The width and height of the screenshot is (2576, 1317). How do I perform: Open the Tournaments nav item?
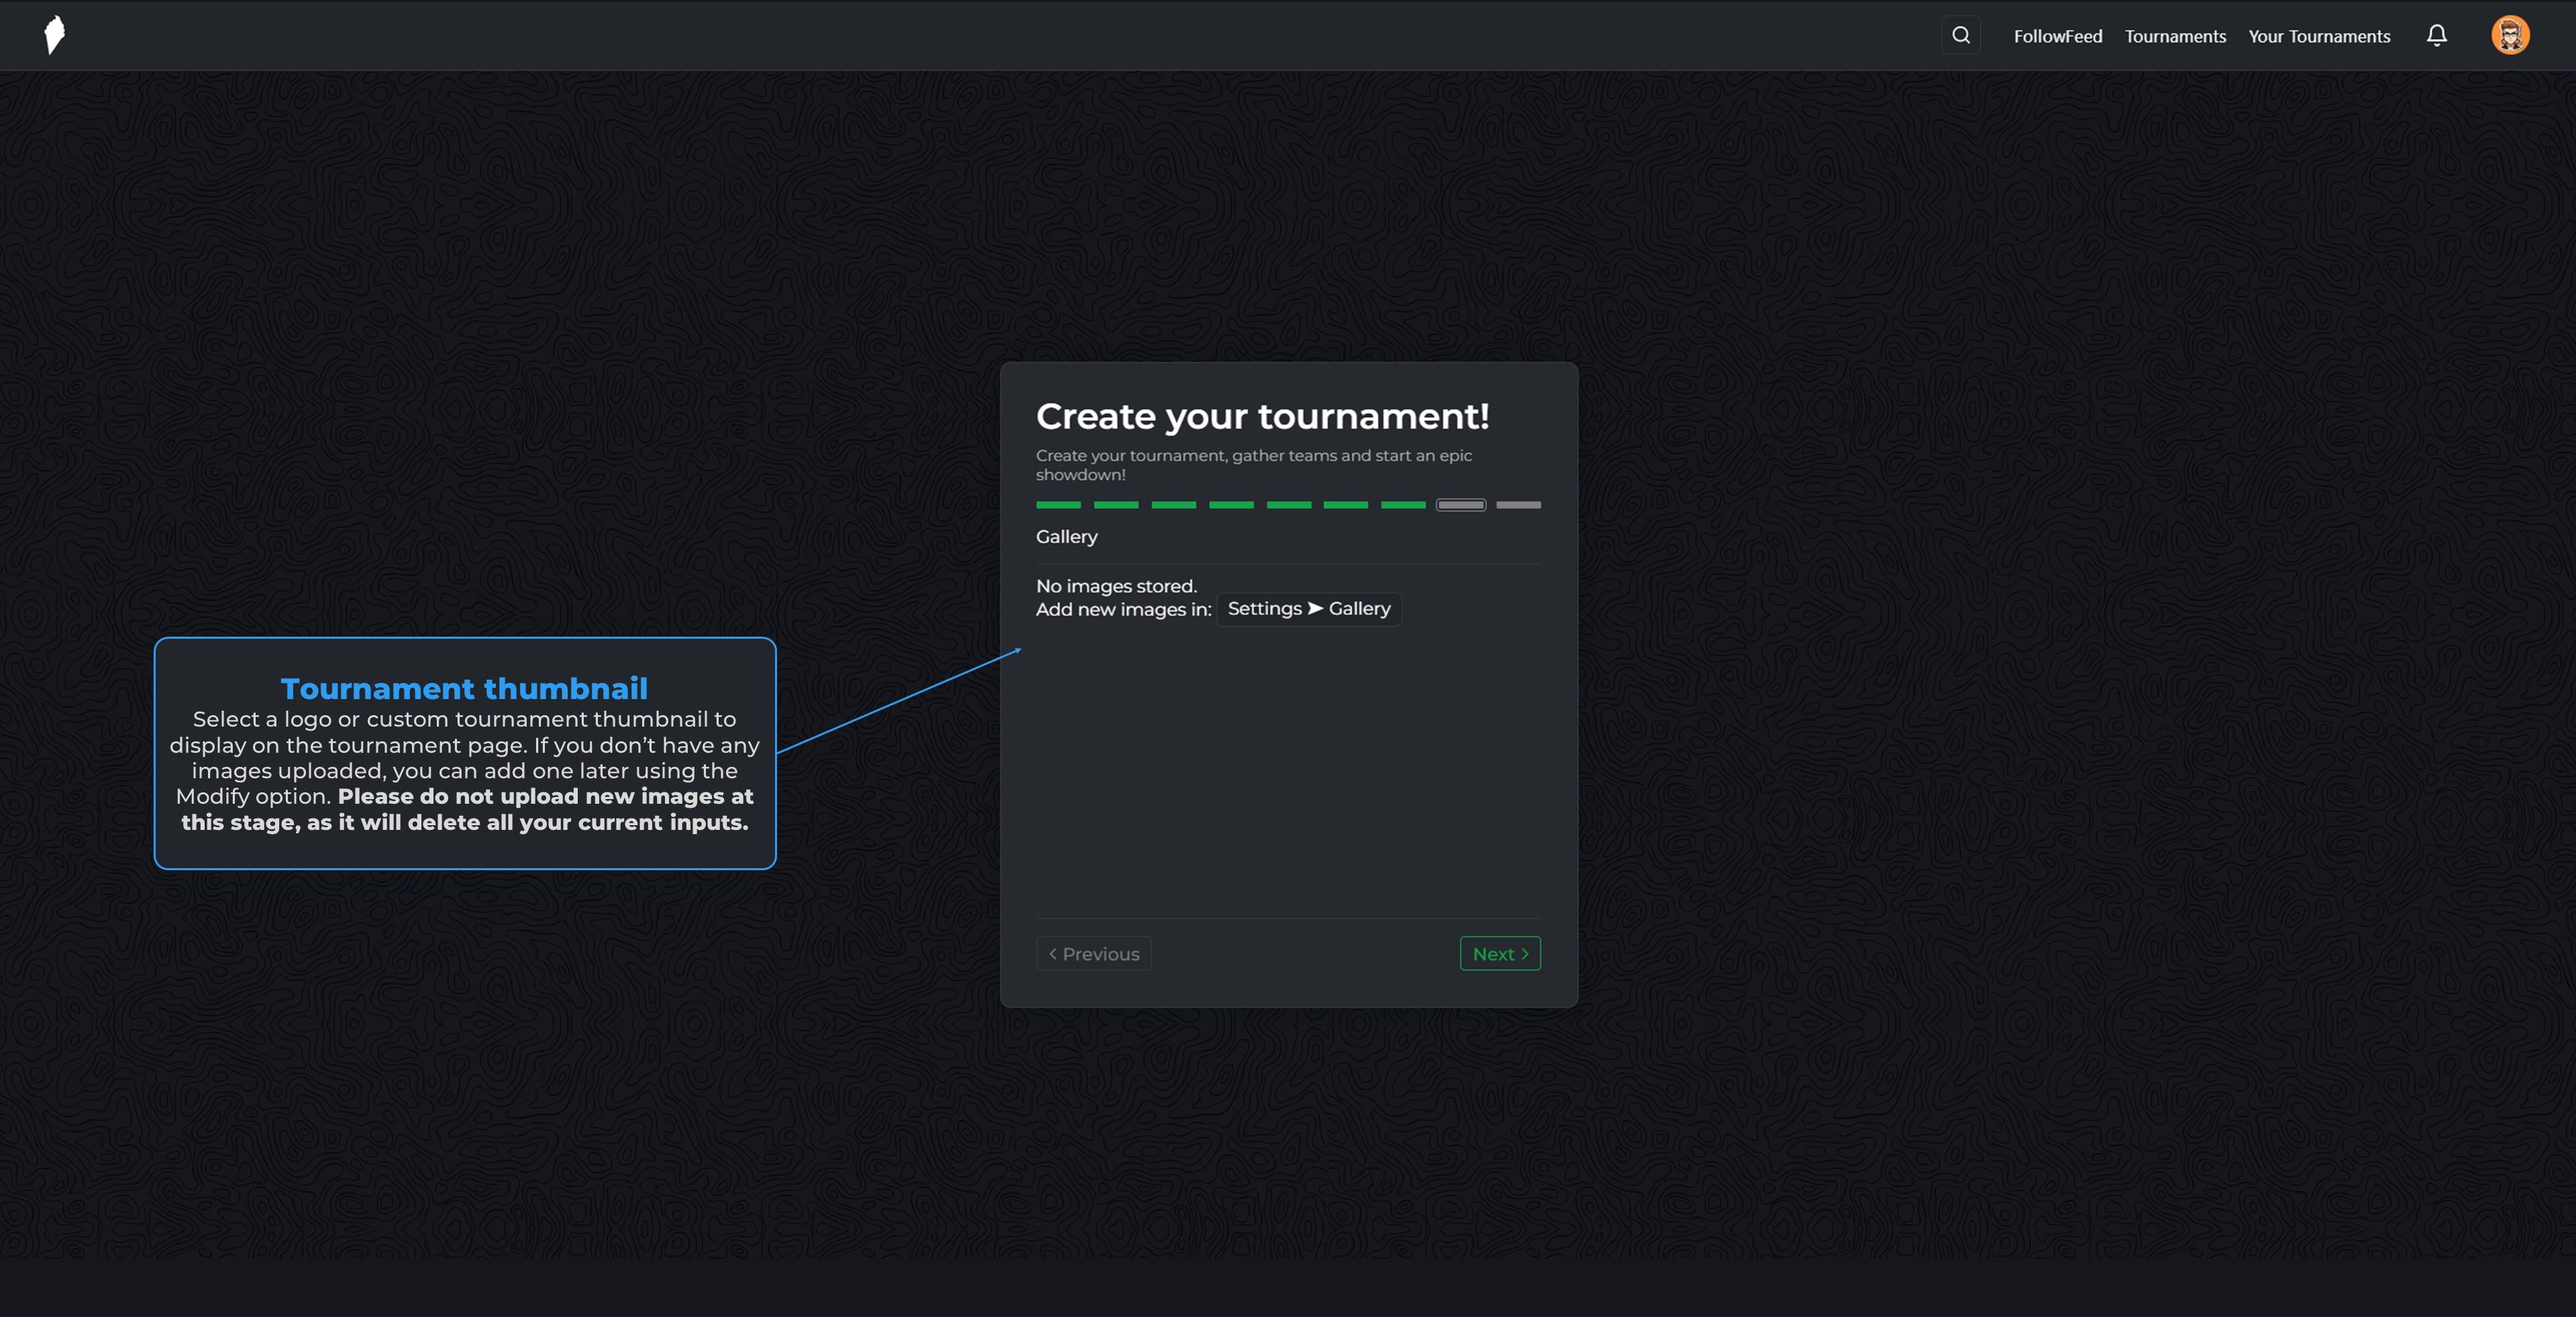pos(2175,36)
